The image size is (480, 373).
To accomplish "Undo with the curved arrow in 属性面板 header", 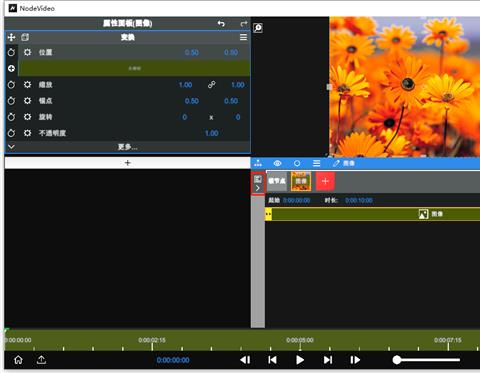I will [221, 23].
